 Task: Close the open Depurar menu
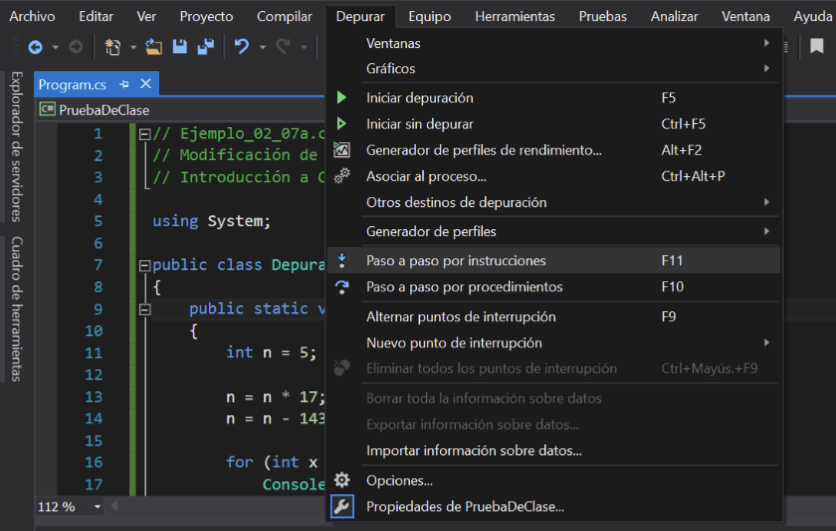[360, 17]
